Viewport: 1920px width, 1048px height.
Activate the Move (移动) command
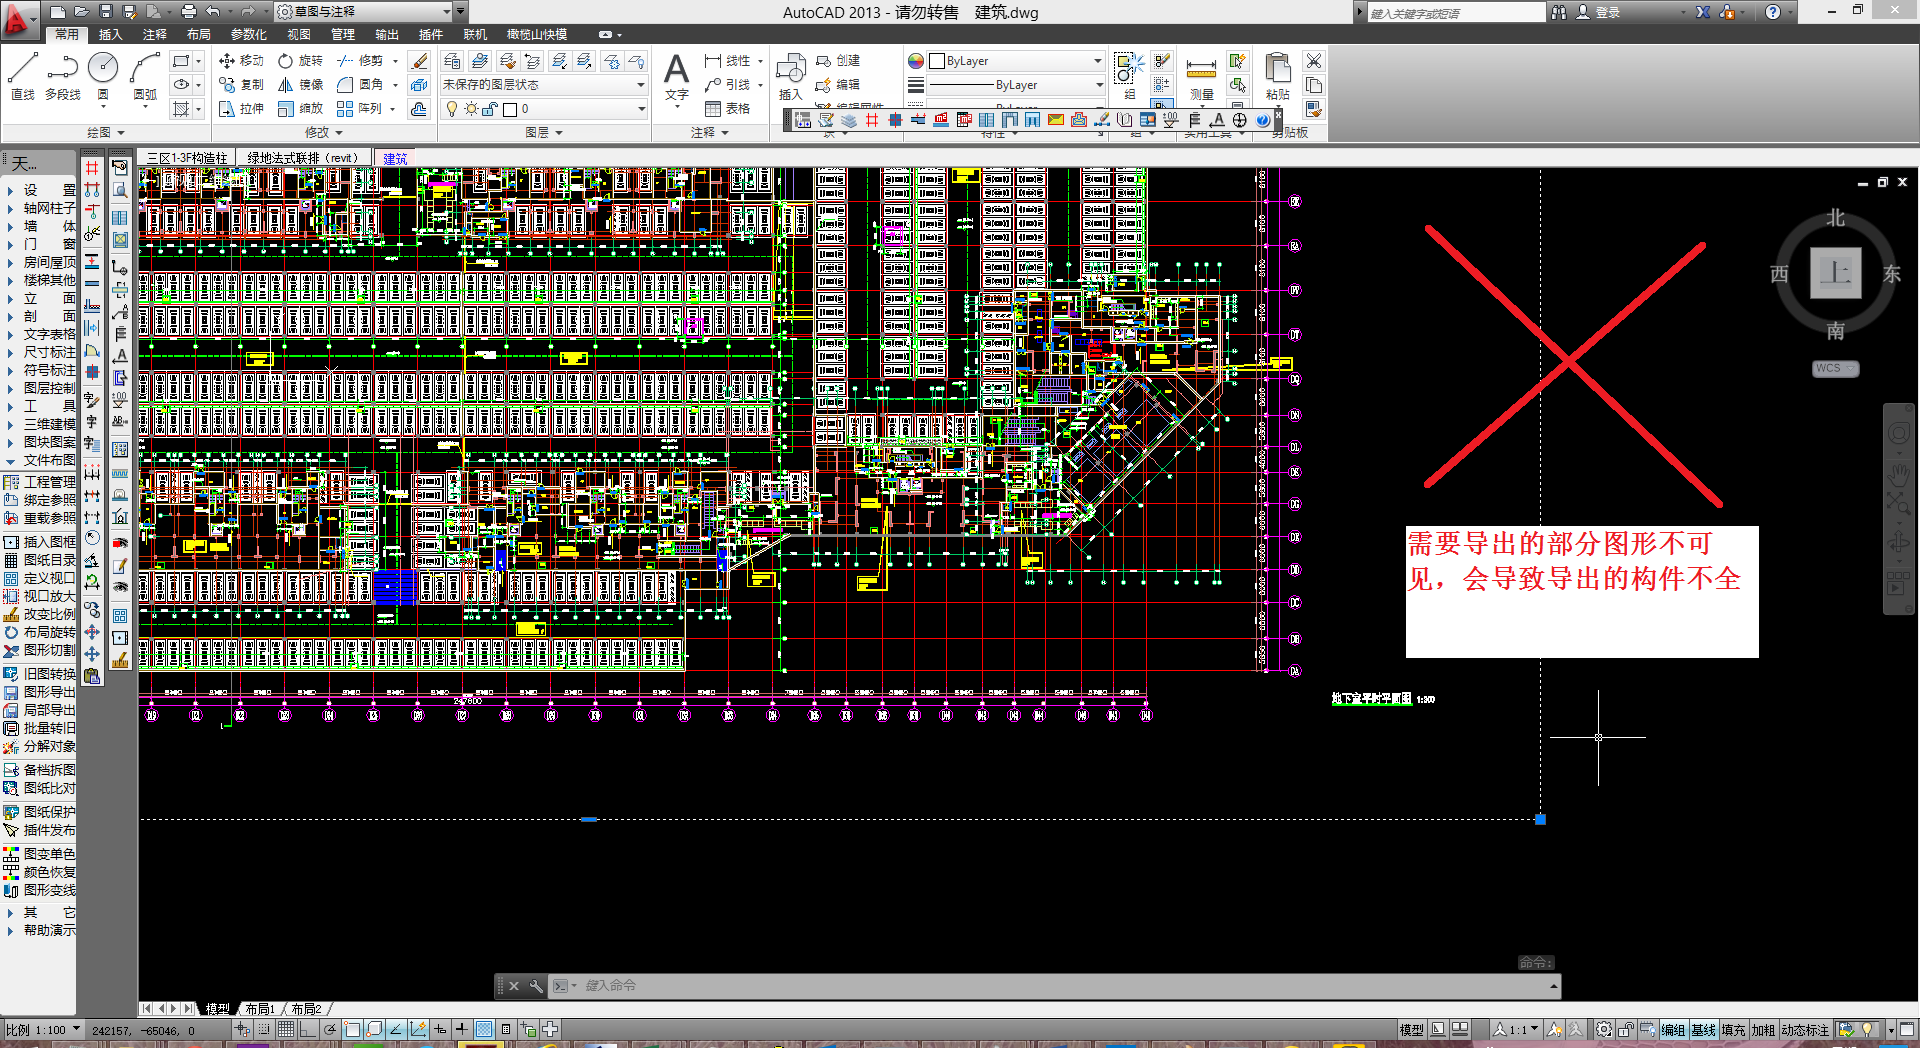click(x=241, y=60)
